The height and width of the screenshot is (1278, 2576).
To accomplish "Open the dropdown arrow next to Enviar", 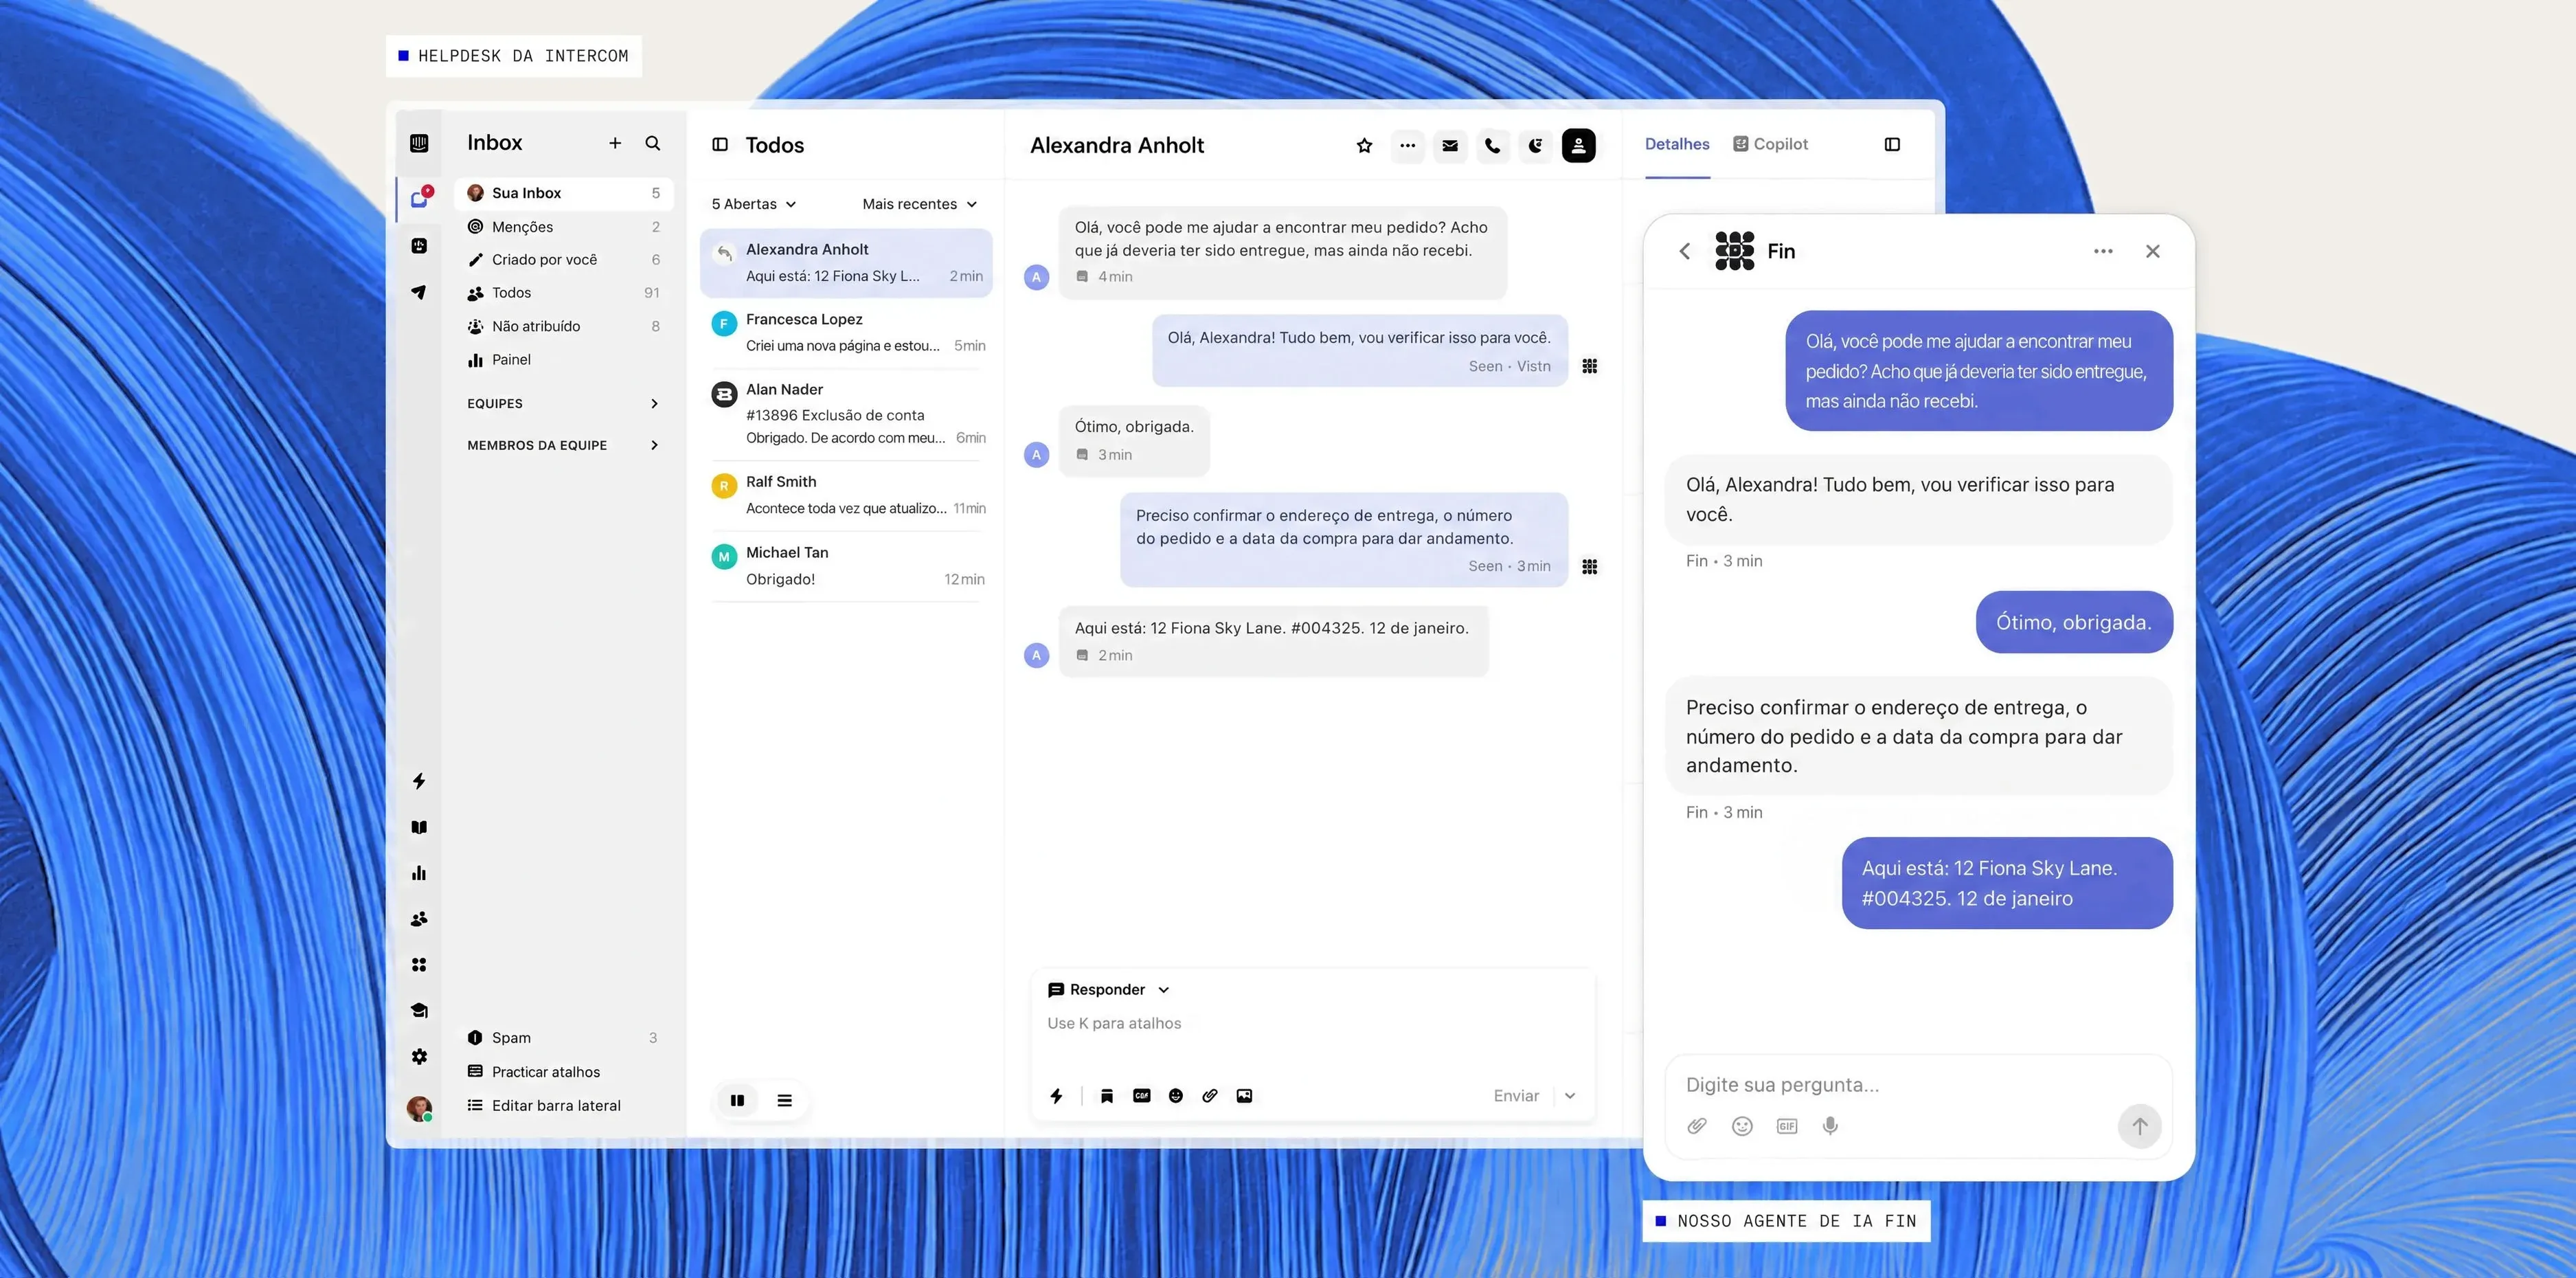I will tap(1570, 1096).
